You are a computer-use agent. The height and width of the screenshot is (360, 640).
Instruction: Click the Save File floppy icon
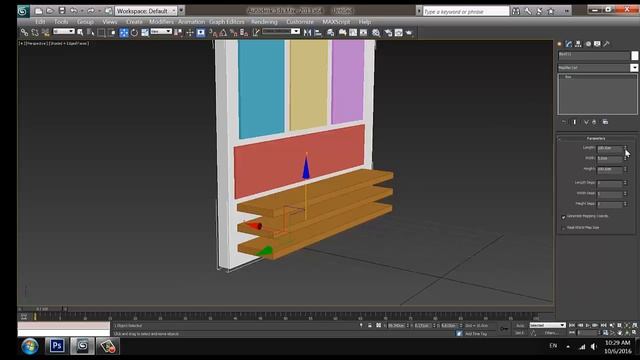(62, 11)
